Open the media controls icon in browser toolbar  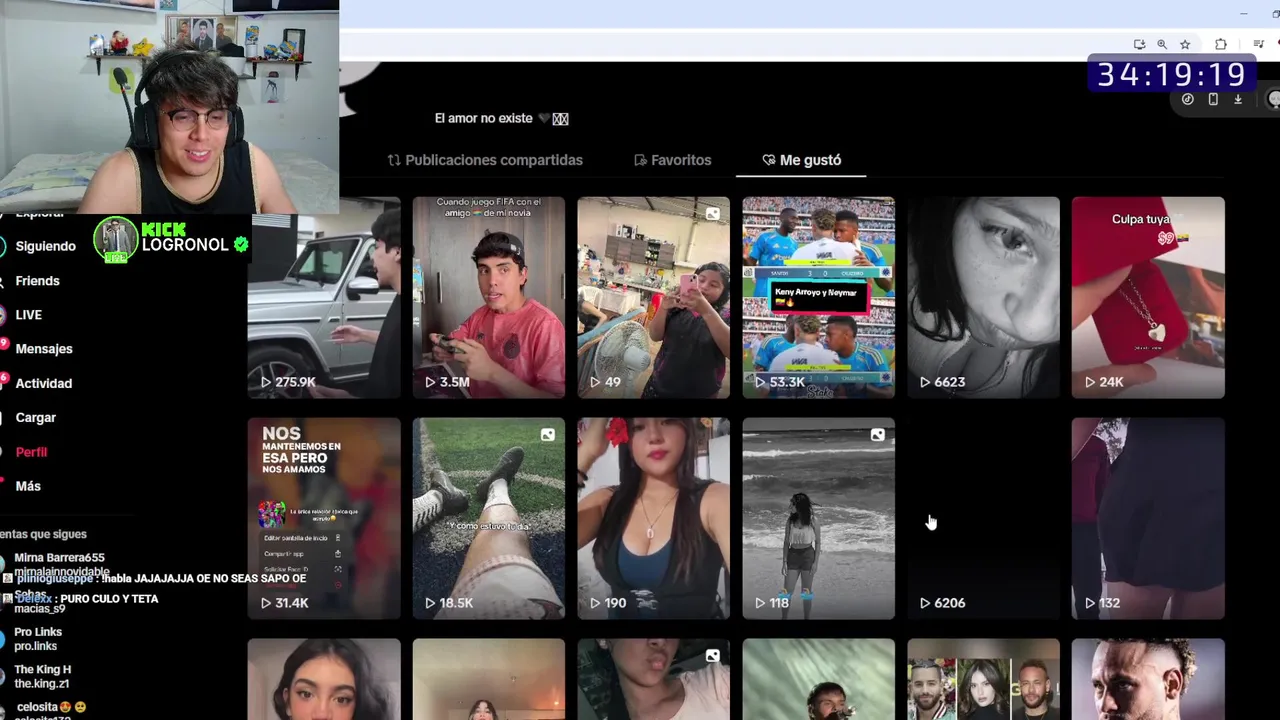coord(1259,44)
